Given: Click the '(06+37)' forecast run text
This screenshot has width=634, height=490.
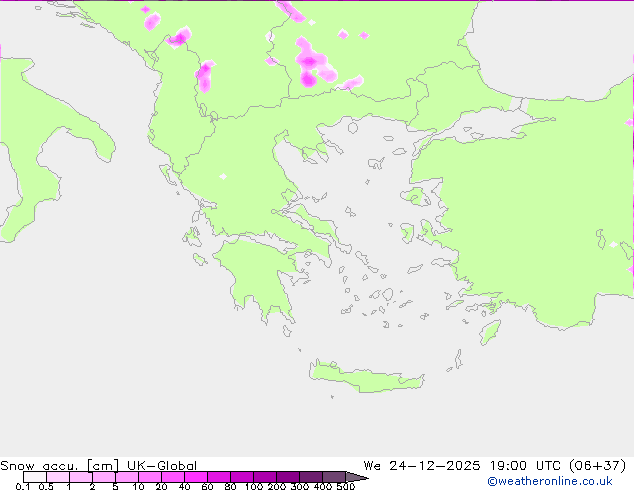Looking at the screenshot, I should pyautogui.click(x=598, y=466).
